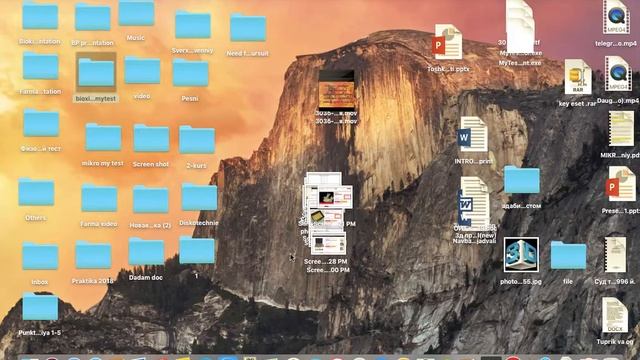Select the 'MIKR...niy.pdf' document
This screenshot has width=640, height=360.
pos(621,129)
